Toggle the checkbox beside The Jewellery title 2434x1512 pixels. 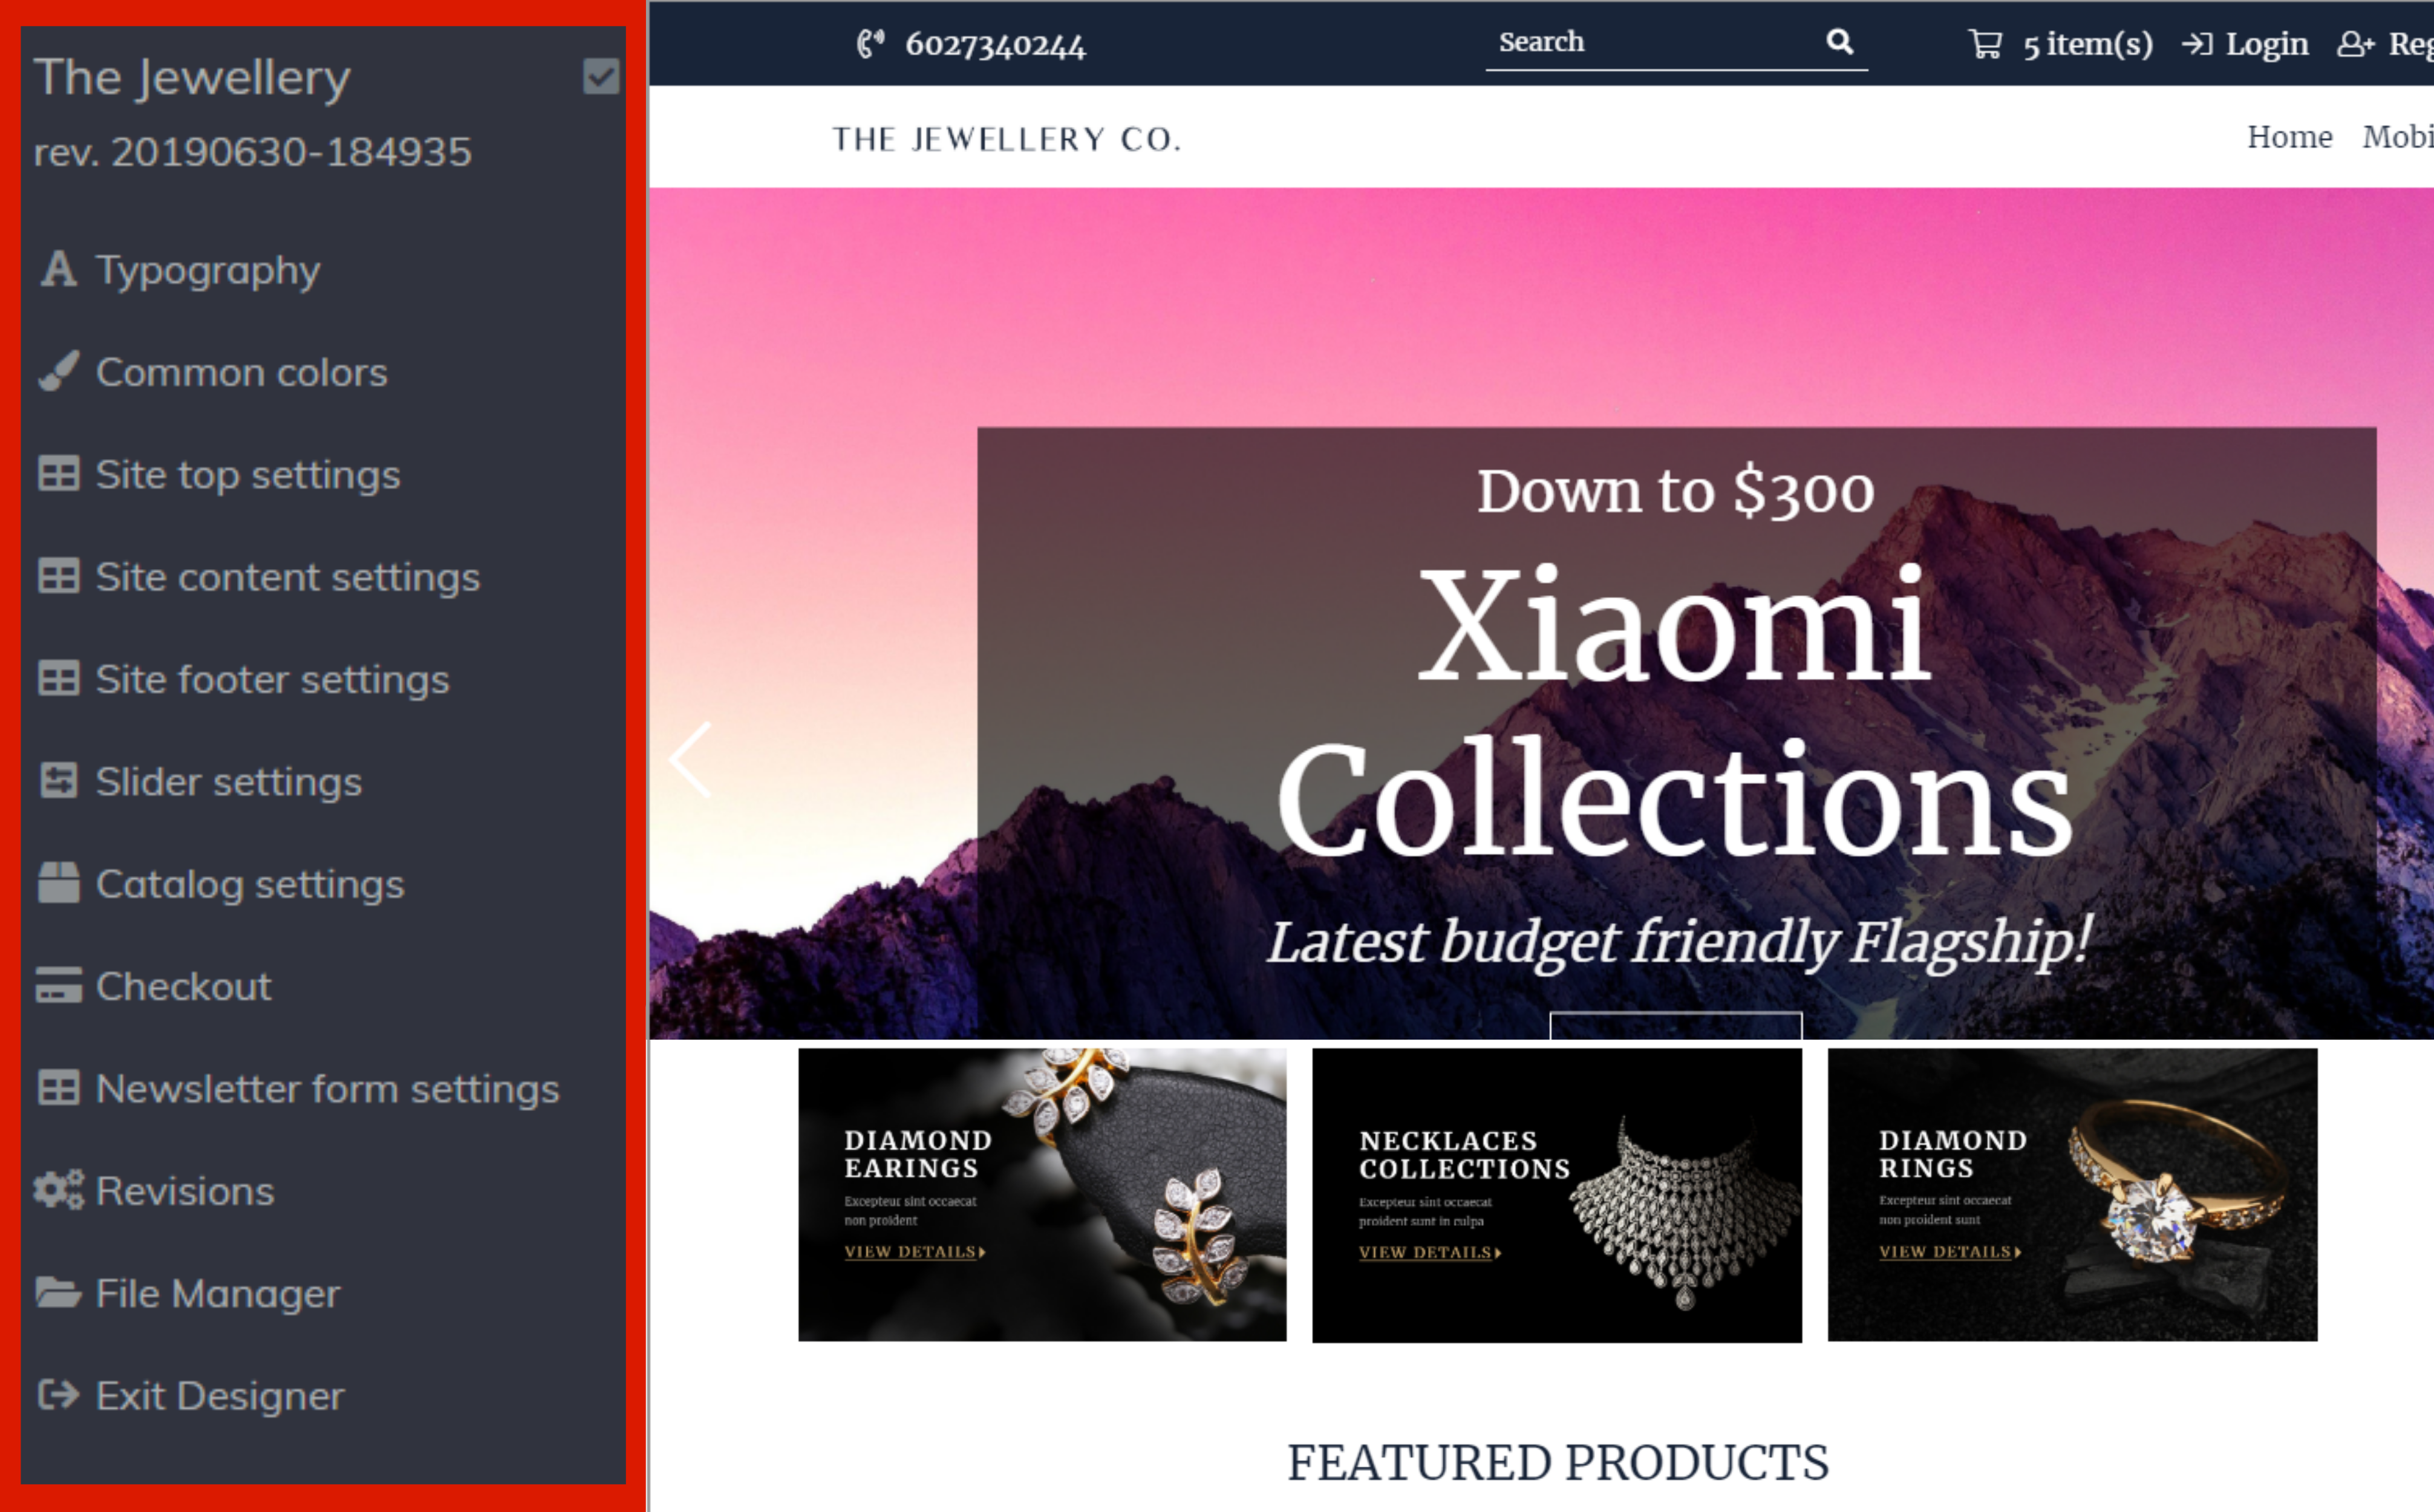[x=601, y=76]
